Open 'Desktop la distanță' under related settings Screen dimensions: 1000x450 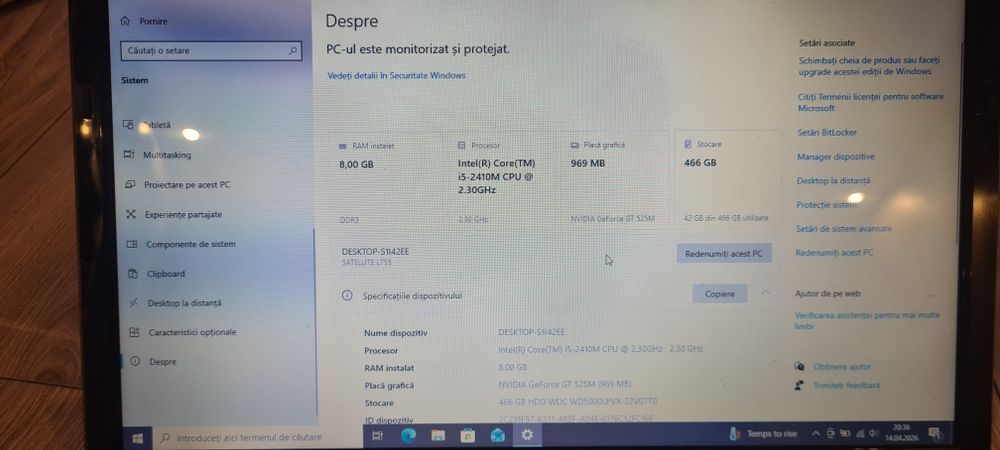pyautogui.click(x=833, y=181)
